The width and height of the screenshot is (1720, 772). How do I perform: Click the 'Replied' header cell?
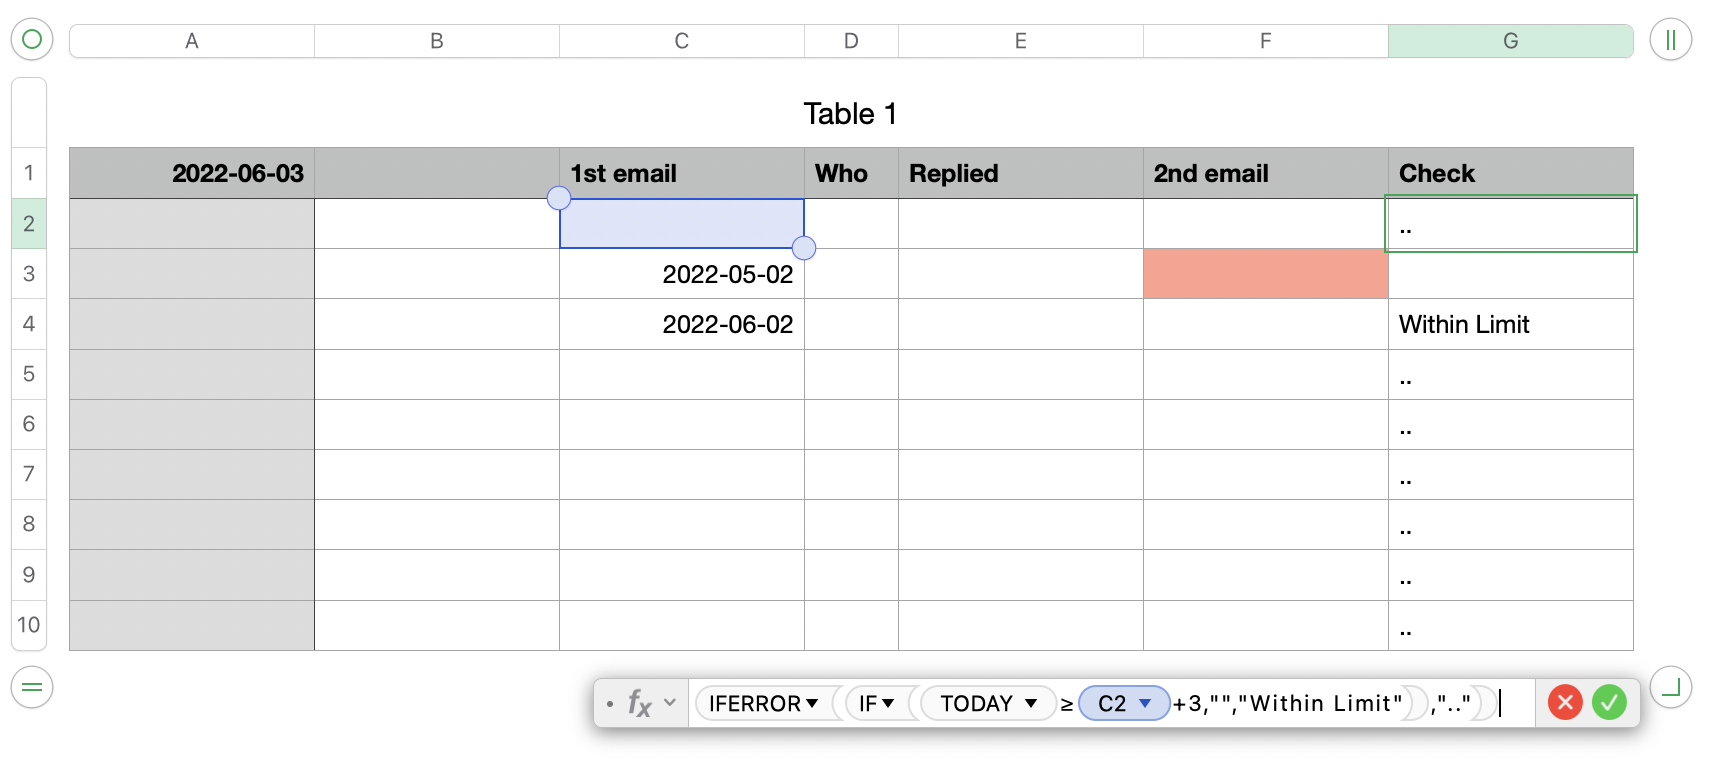[x=1020, y=173]
